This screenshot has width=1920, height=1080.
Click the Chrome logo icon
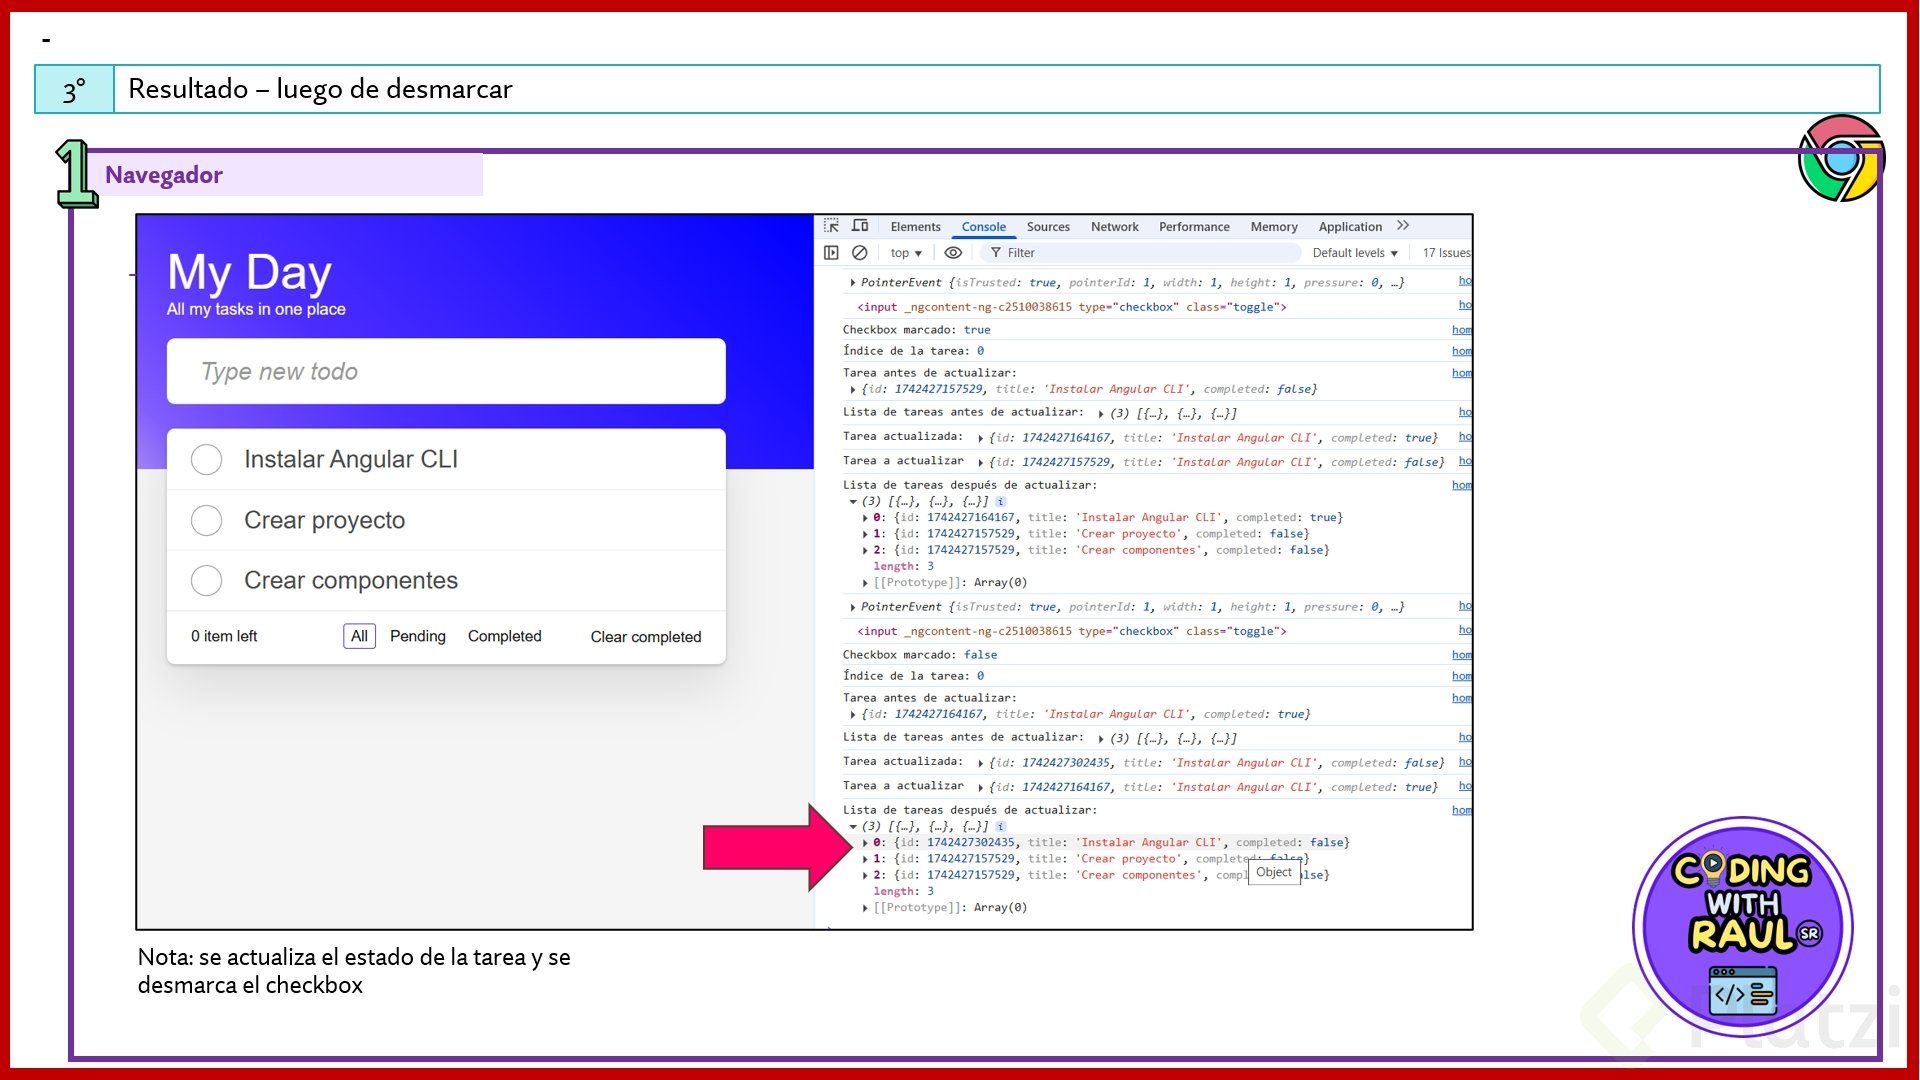point(1840,158)
